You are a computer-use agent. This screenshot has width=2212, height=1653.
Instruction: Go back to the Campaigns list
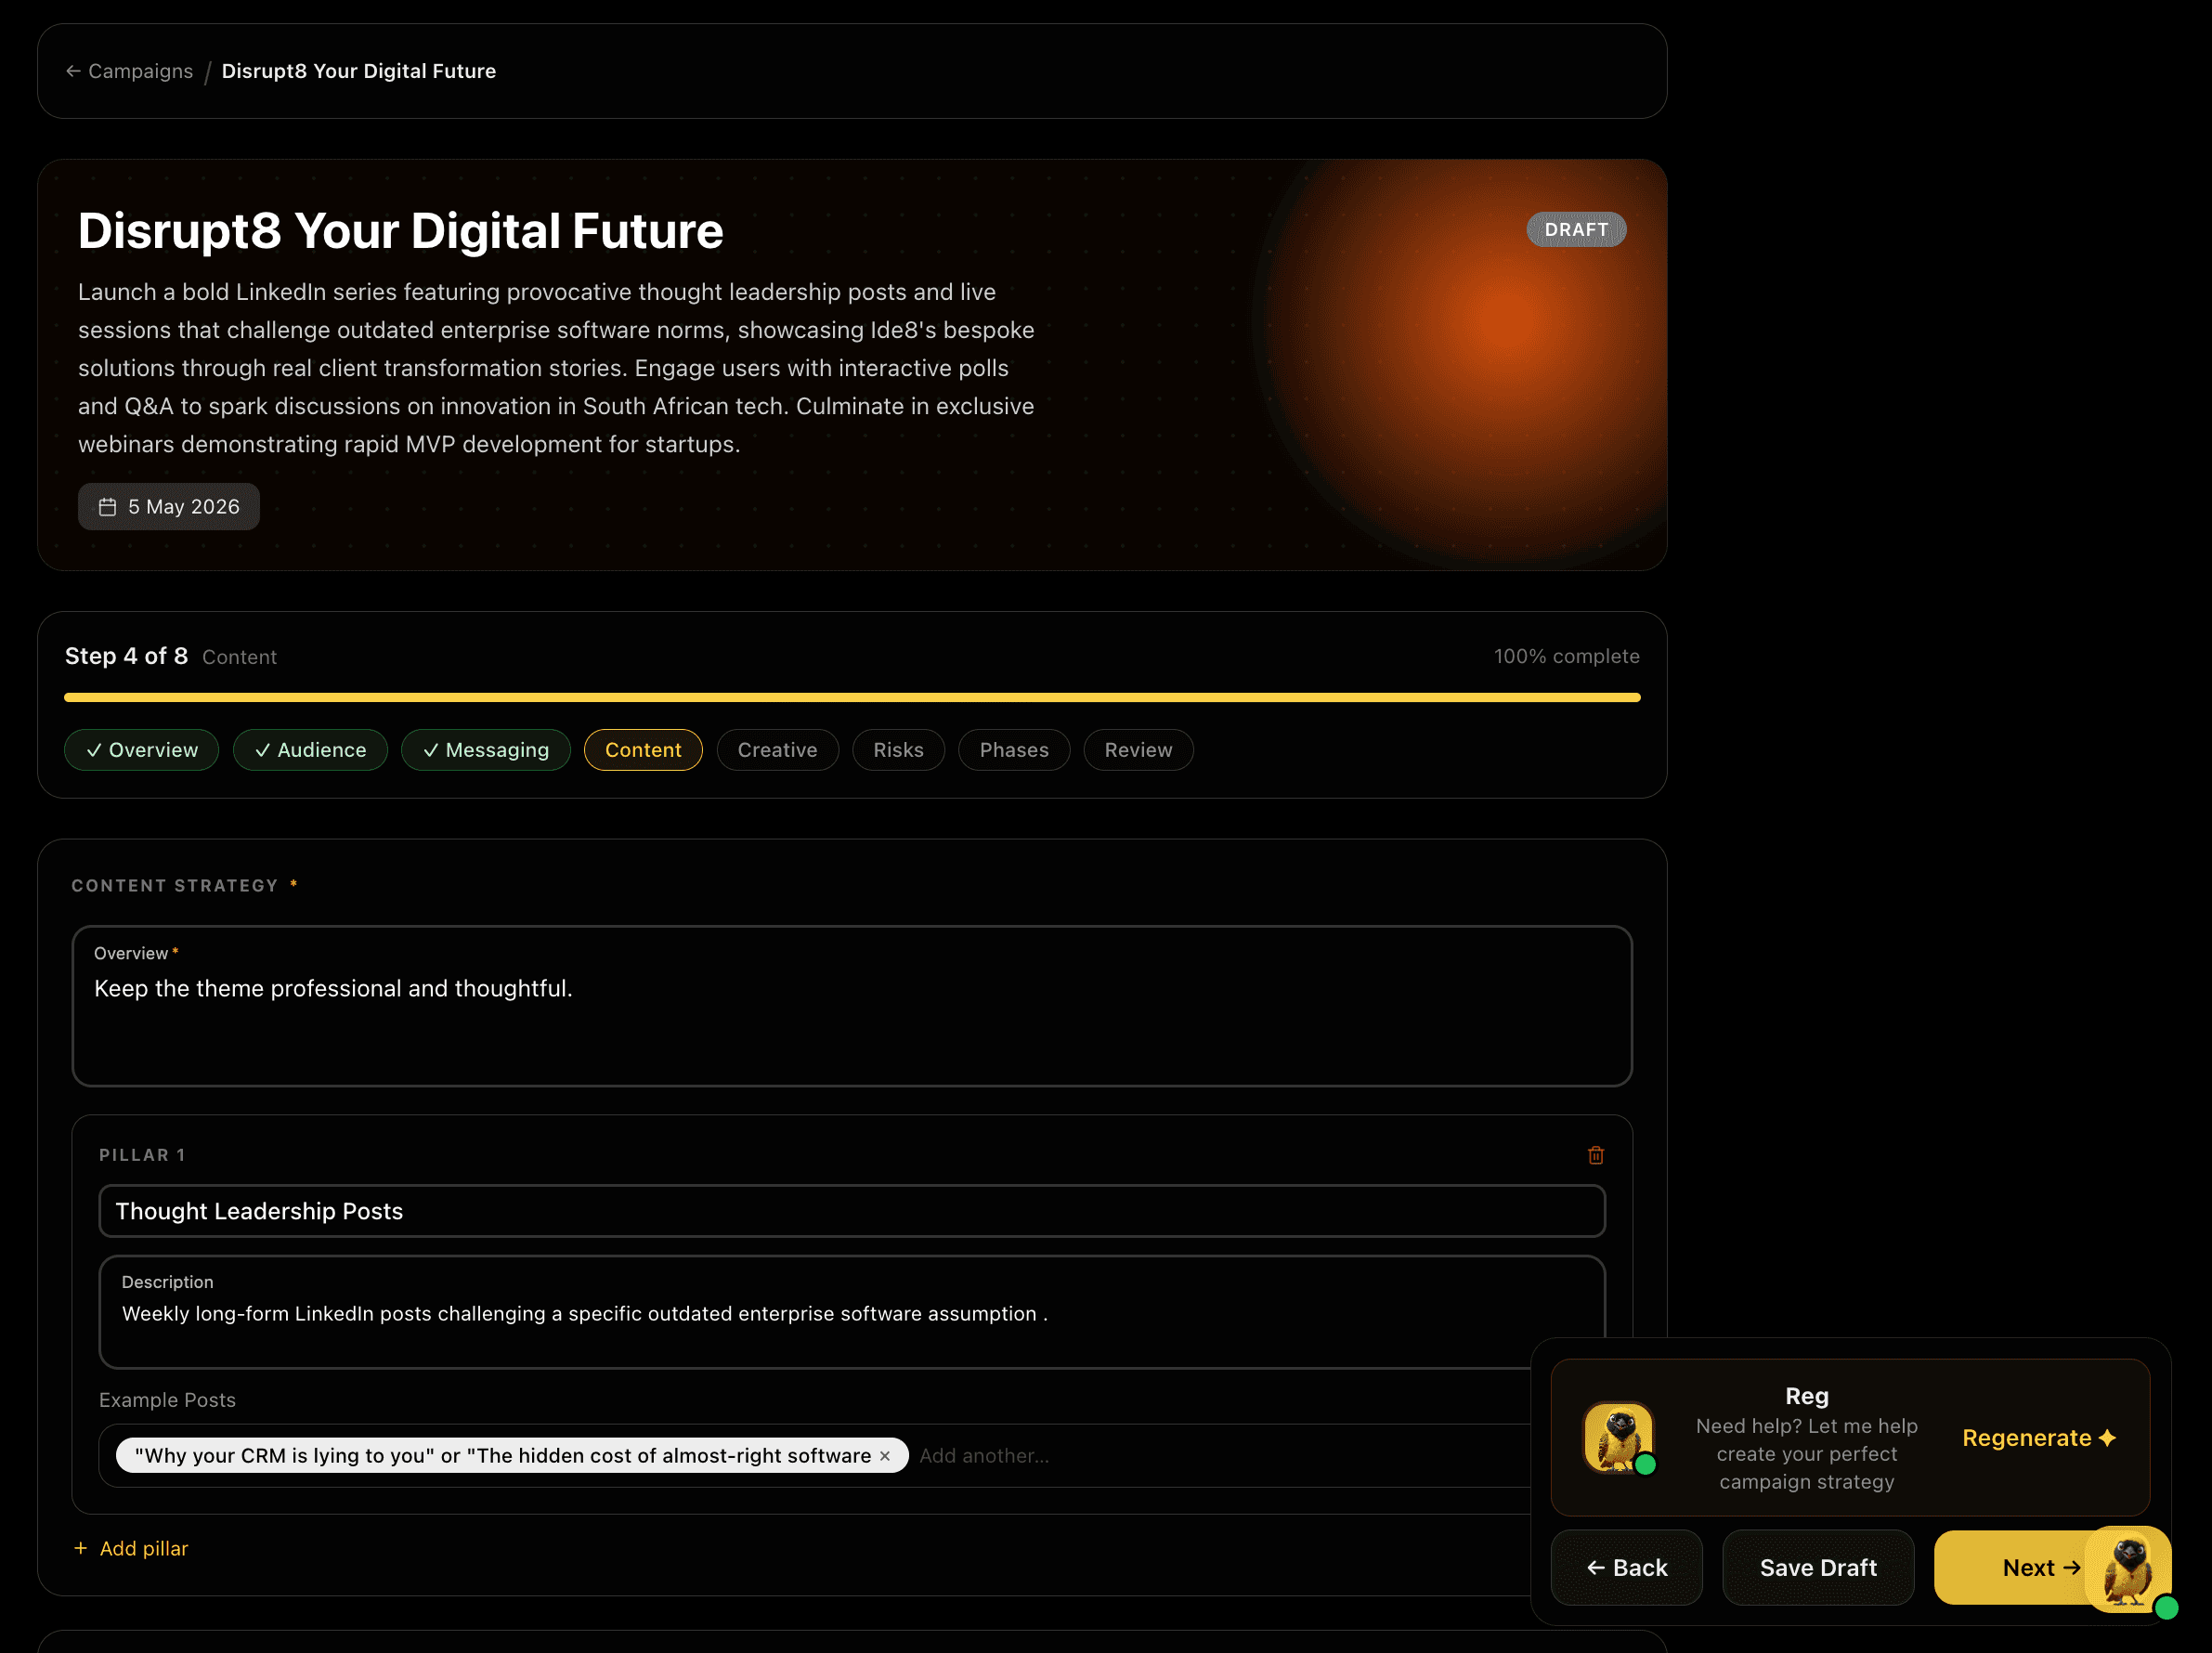[129, 71]
